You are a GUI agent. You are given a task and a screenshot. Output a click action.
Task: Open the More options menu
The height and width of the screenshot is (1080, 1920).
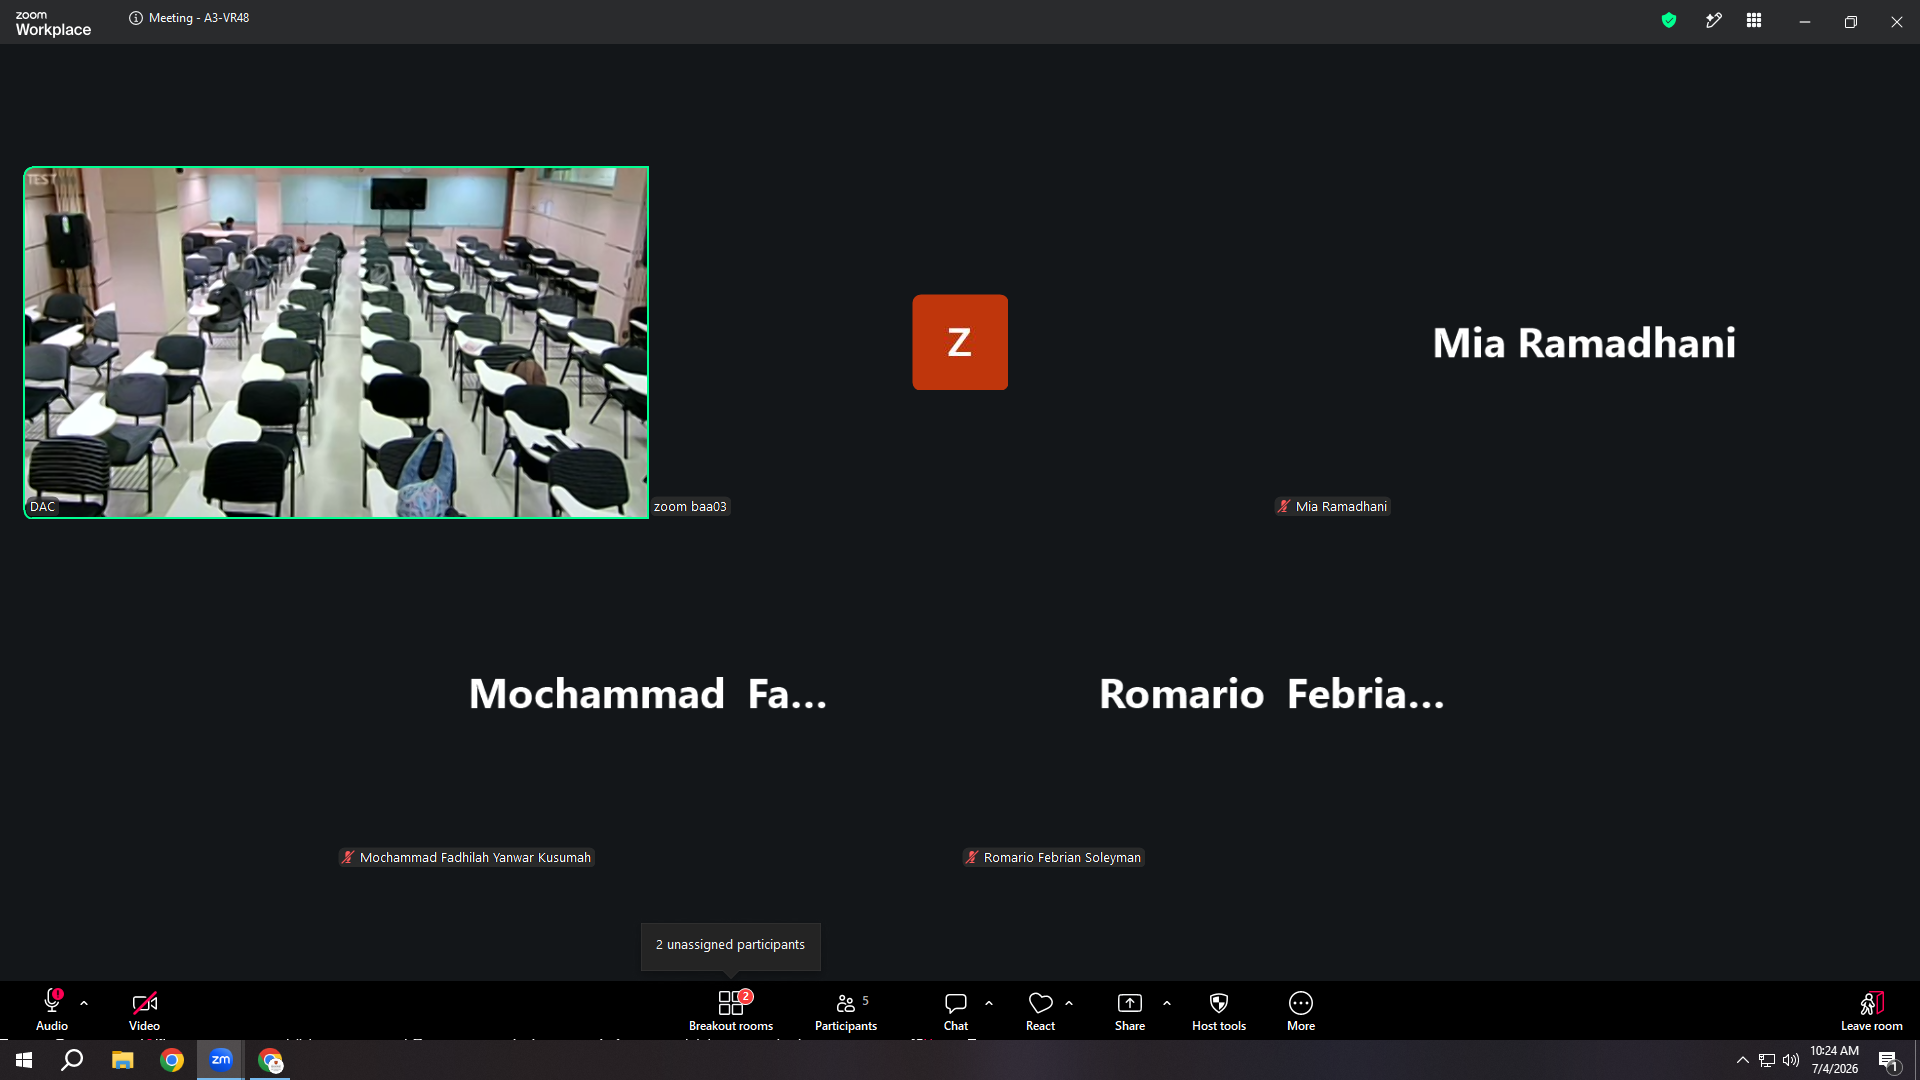click(x=1301, y=1010)
